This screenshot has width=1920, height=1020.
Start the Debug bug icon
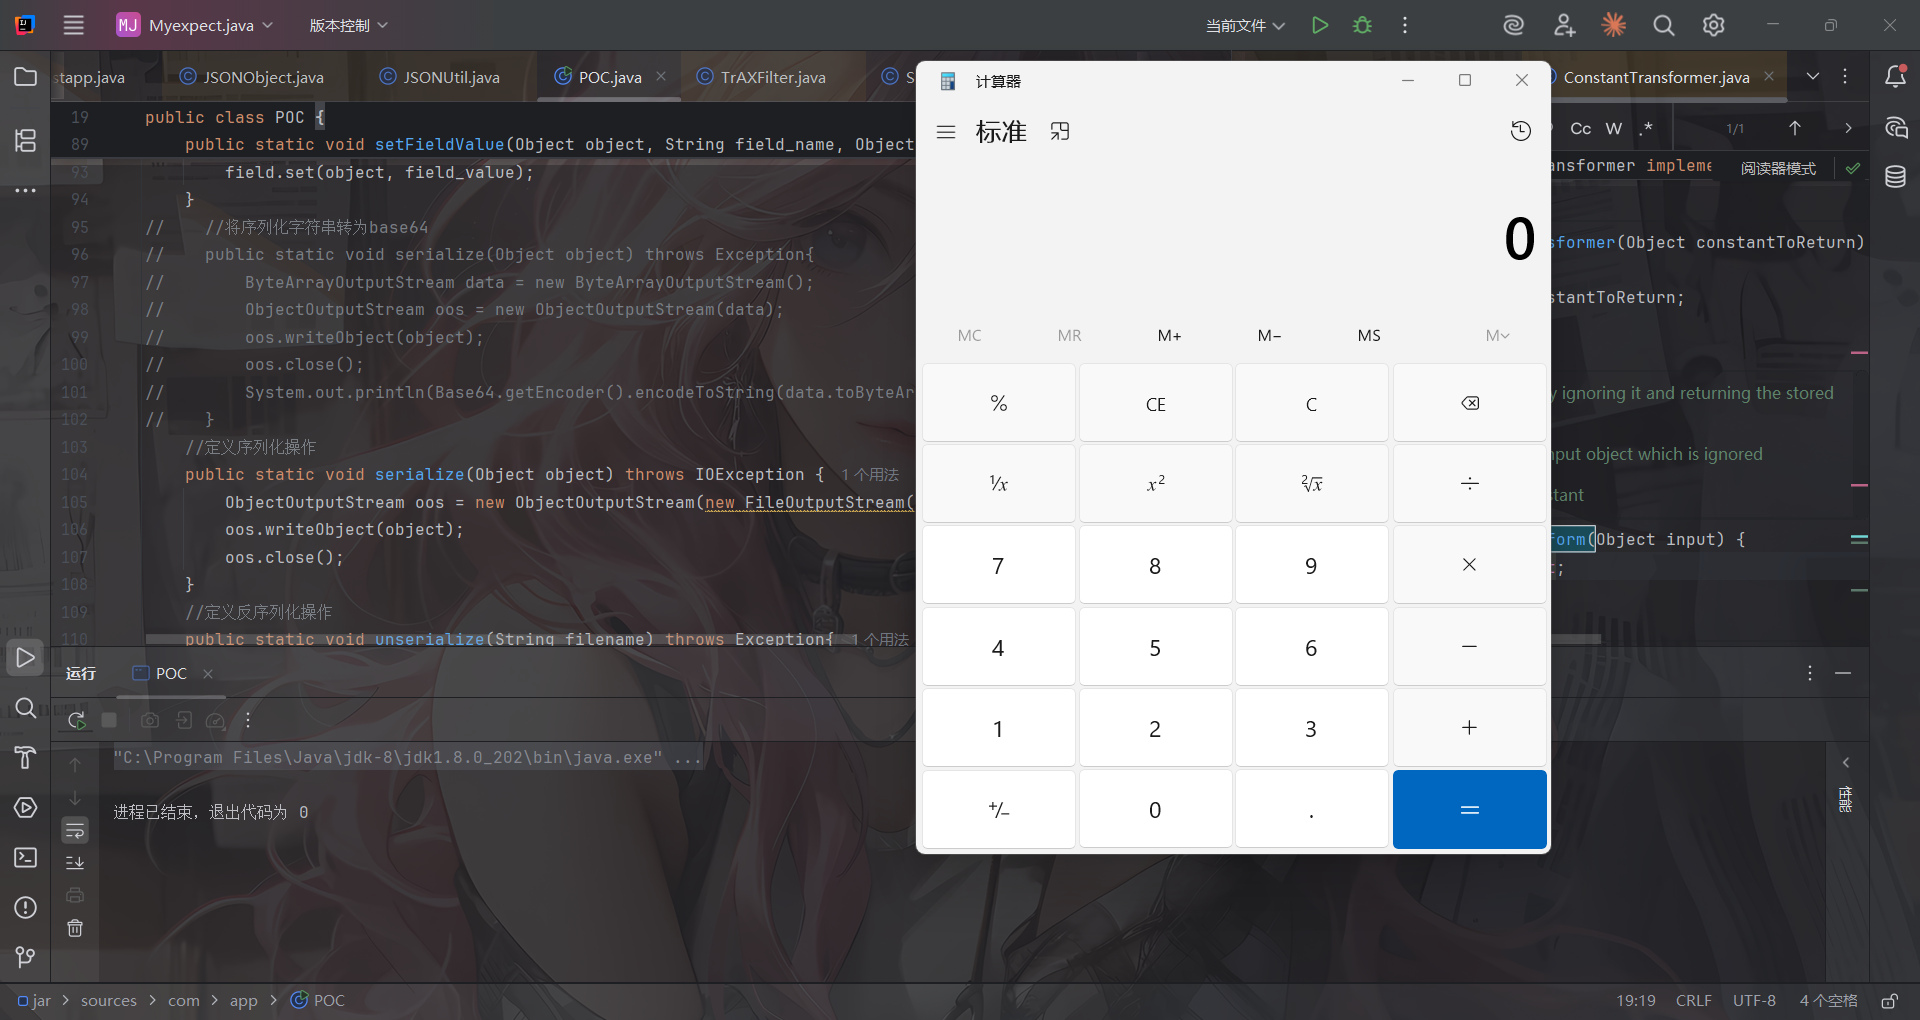(1362, 25)
